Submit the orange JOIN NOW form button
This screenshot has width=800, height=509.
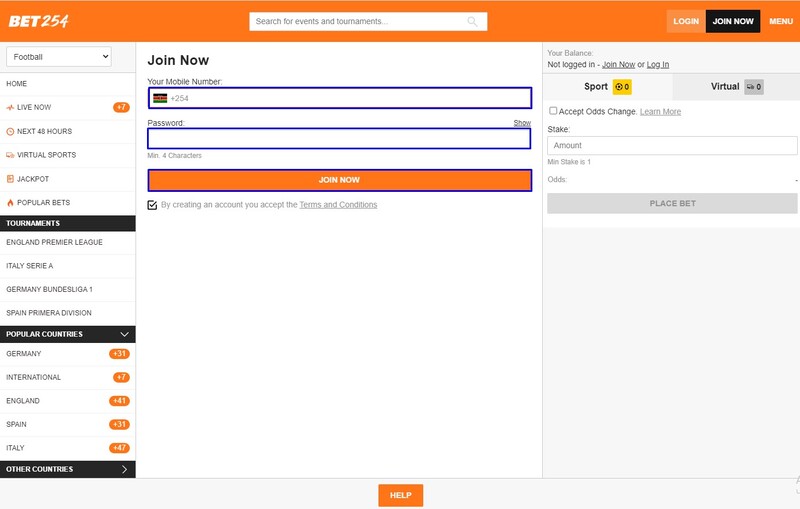339,180
